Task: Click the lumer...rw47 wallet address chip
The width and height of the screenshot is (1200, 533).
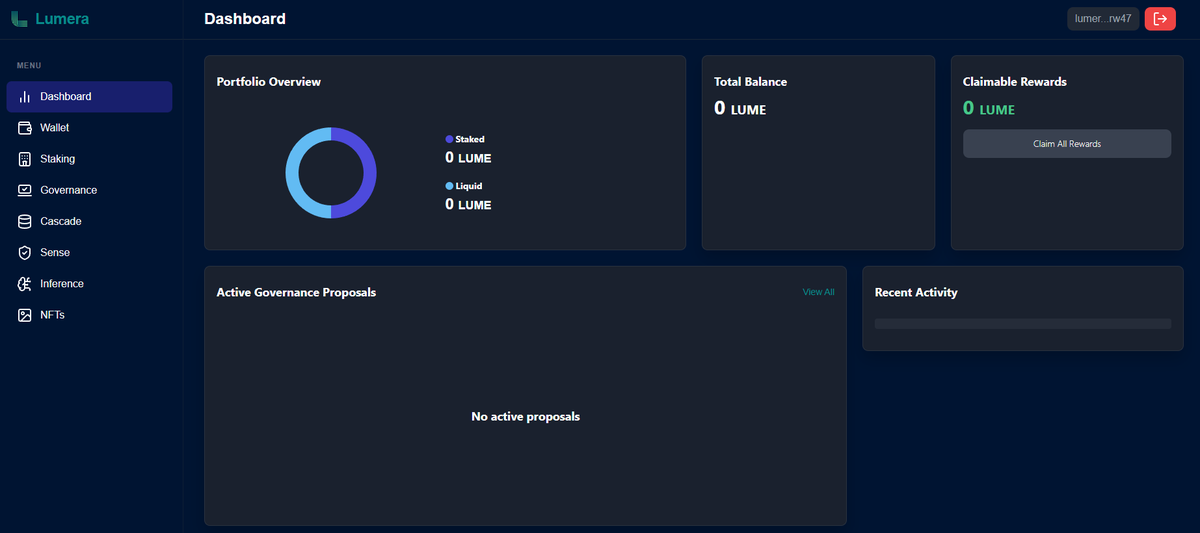Action: (x=1103, y=18)
